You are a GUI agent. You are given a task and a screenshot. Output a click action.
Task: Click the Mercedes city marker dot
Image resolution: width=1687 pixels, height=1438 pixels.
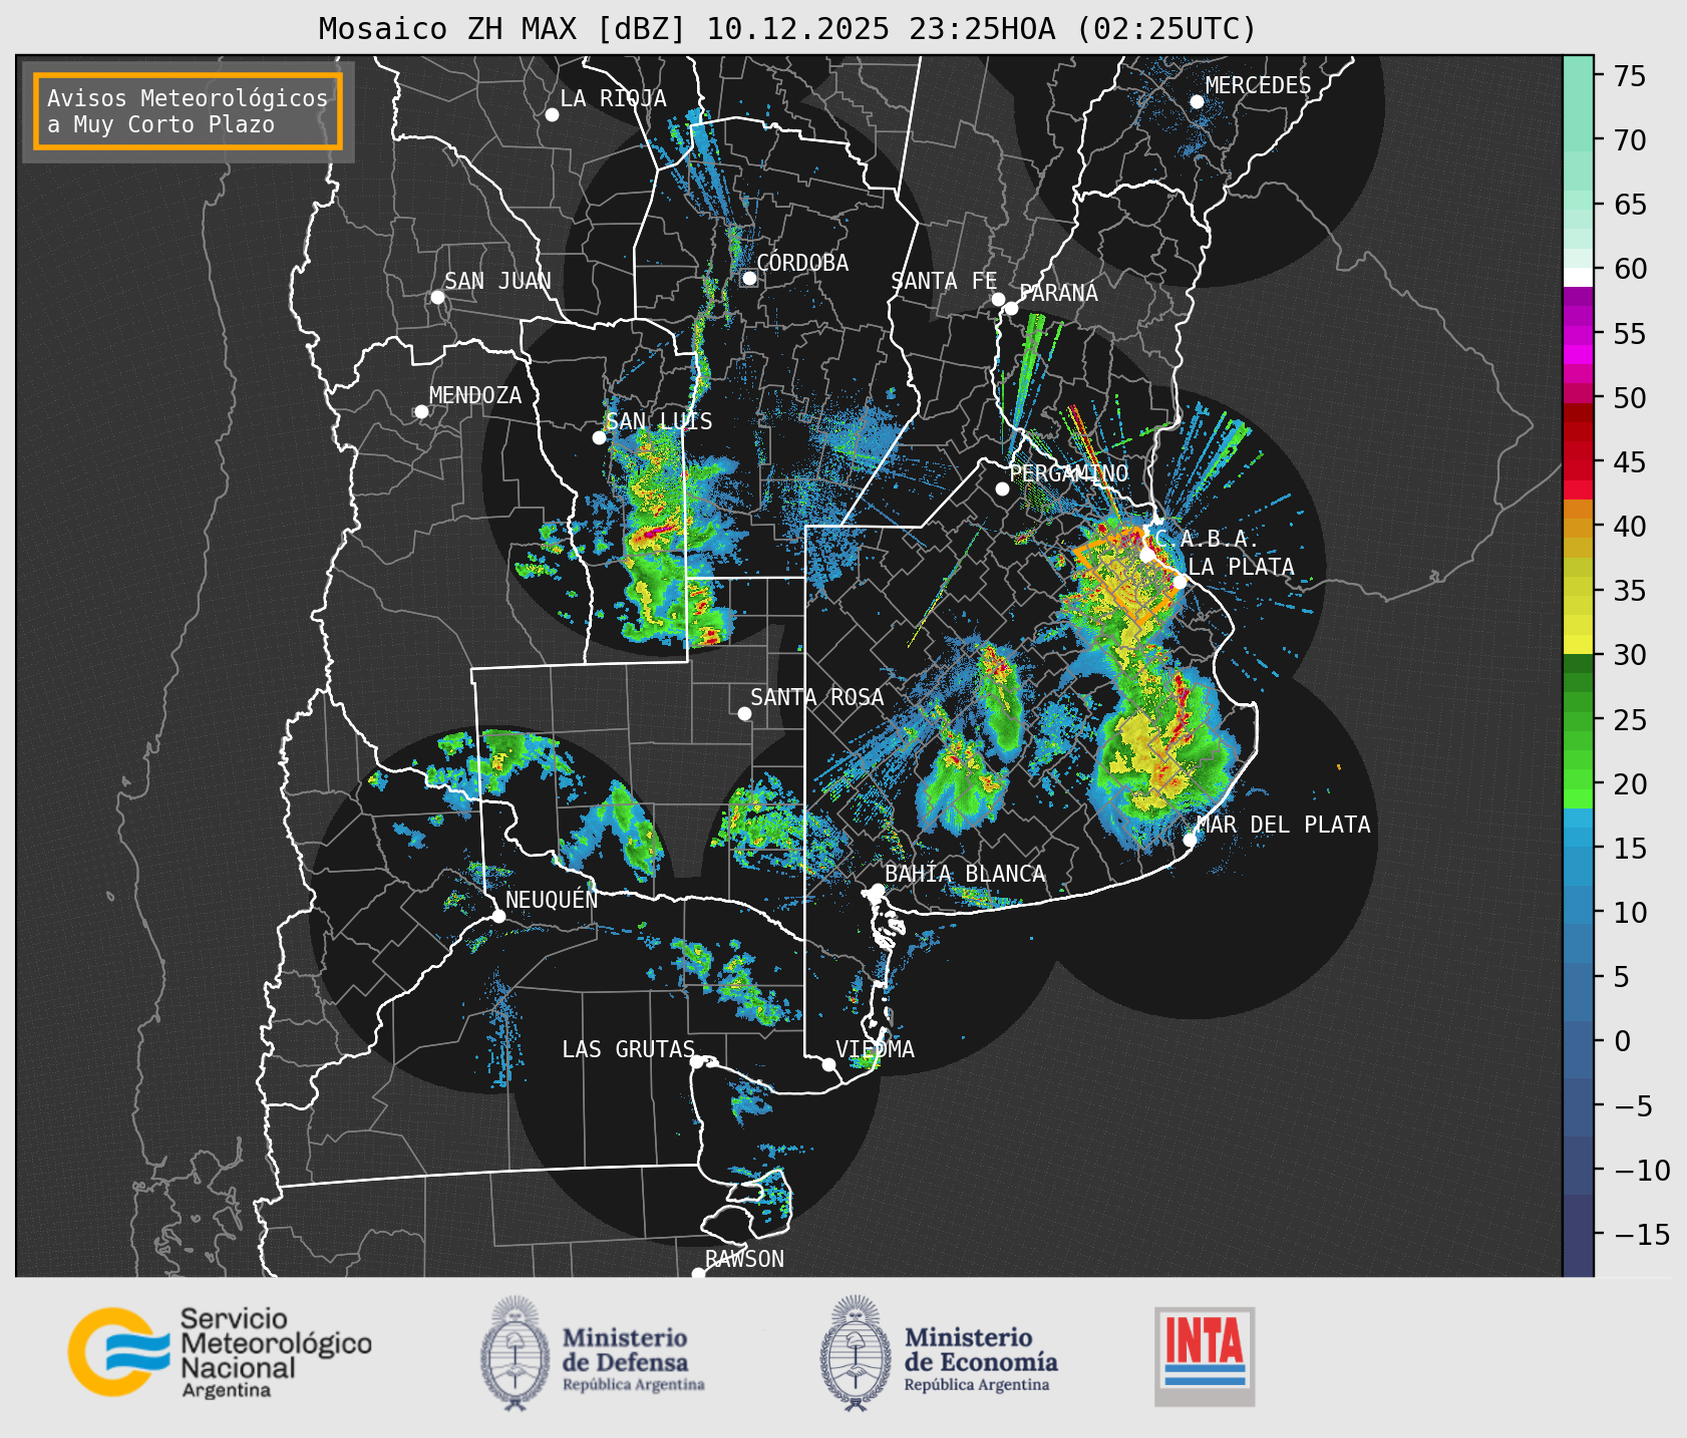coord(1196,102)
